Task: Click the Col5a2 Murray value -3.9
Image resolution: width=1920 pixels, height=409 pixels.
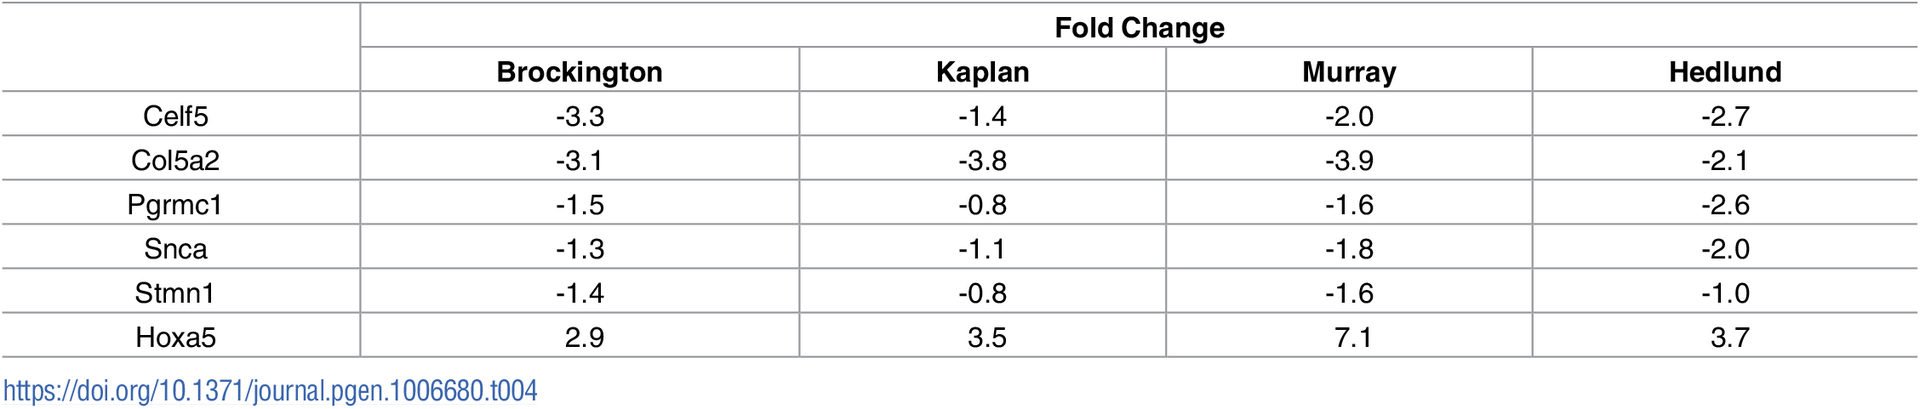Action: [1349, 160]
